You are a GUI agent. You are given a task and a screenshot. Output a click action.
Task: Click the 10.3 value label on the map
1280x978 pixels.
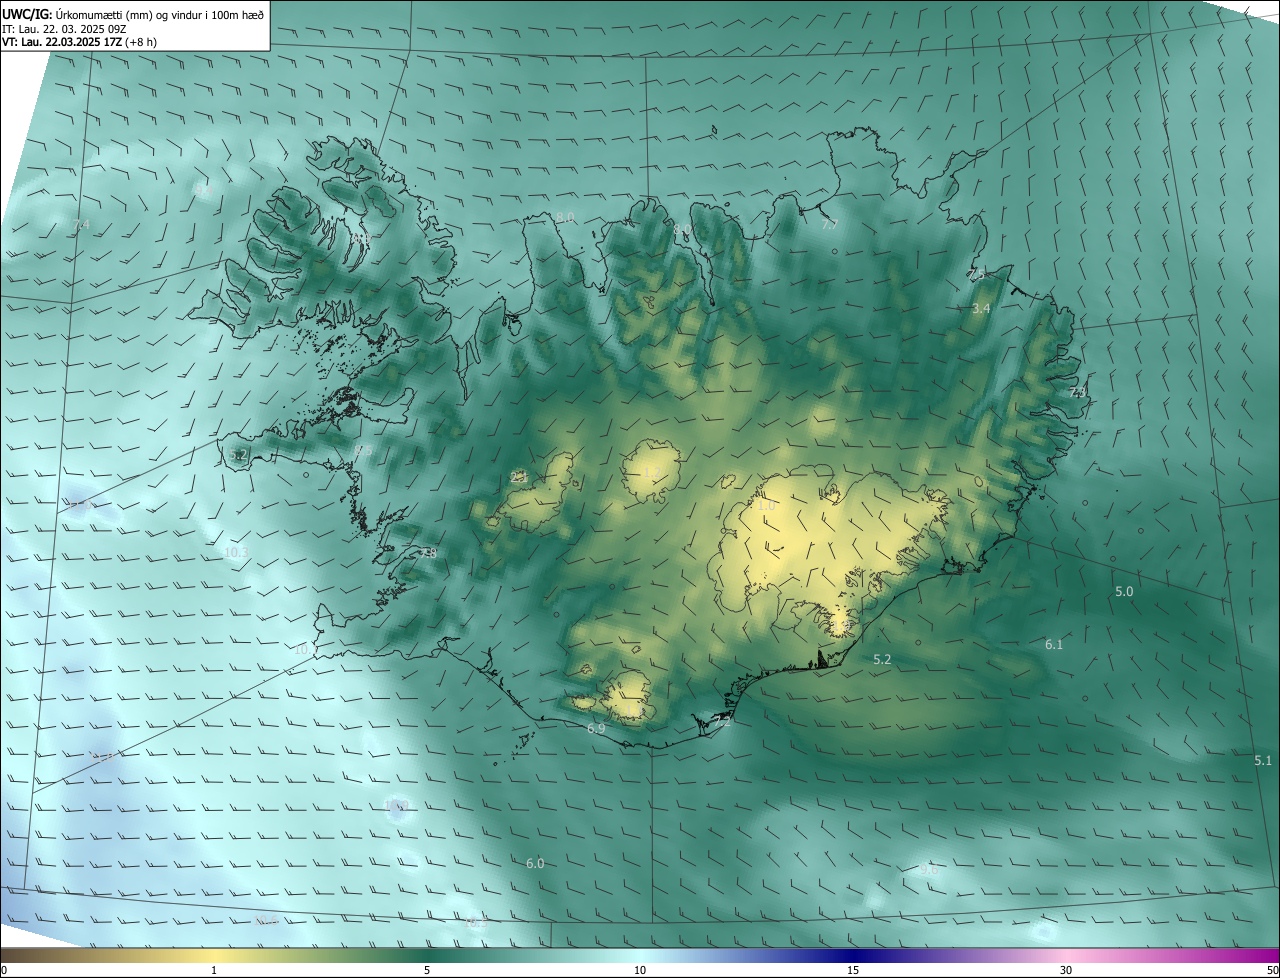pos(237,552)
